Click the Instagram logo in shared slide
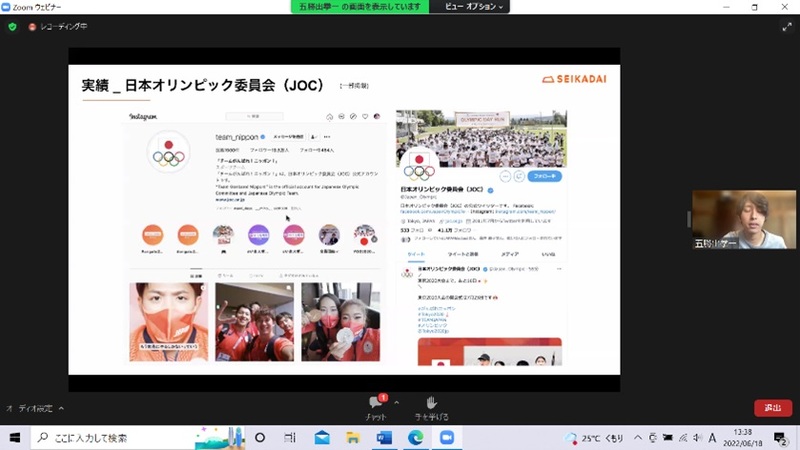The width and height of the screenshot is (800, 450). 143,117
